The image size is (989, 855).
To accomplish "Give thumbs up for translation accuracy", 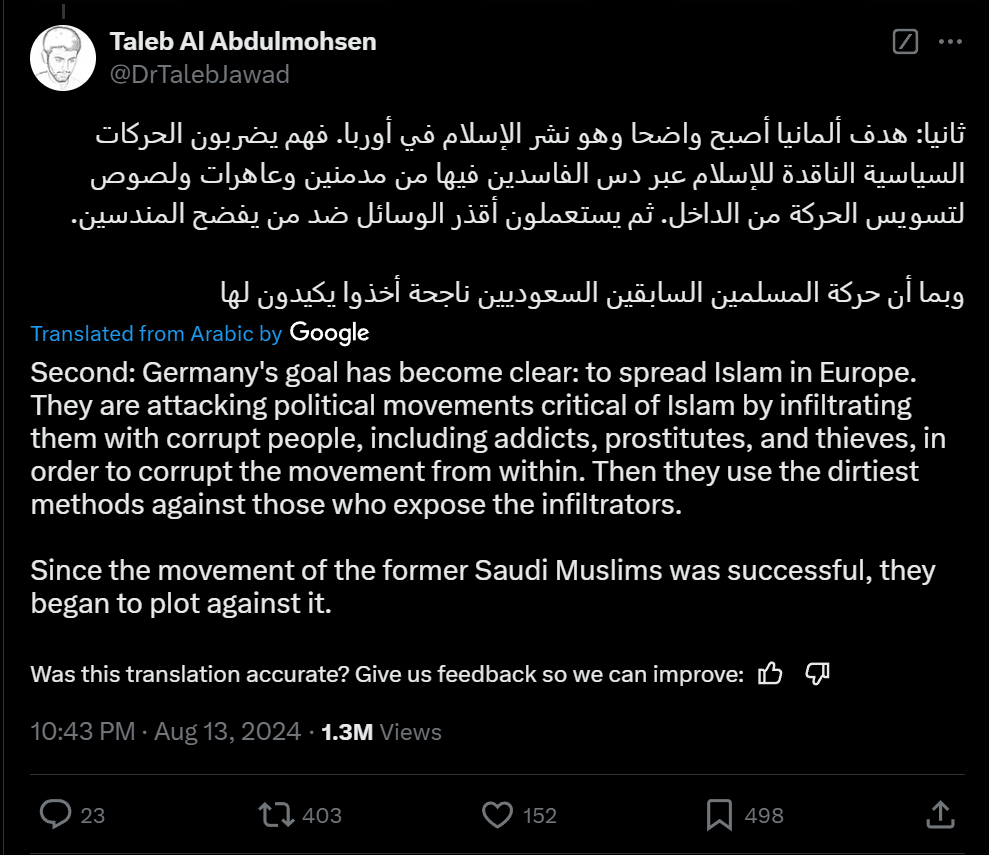I will 770,674.
